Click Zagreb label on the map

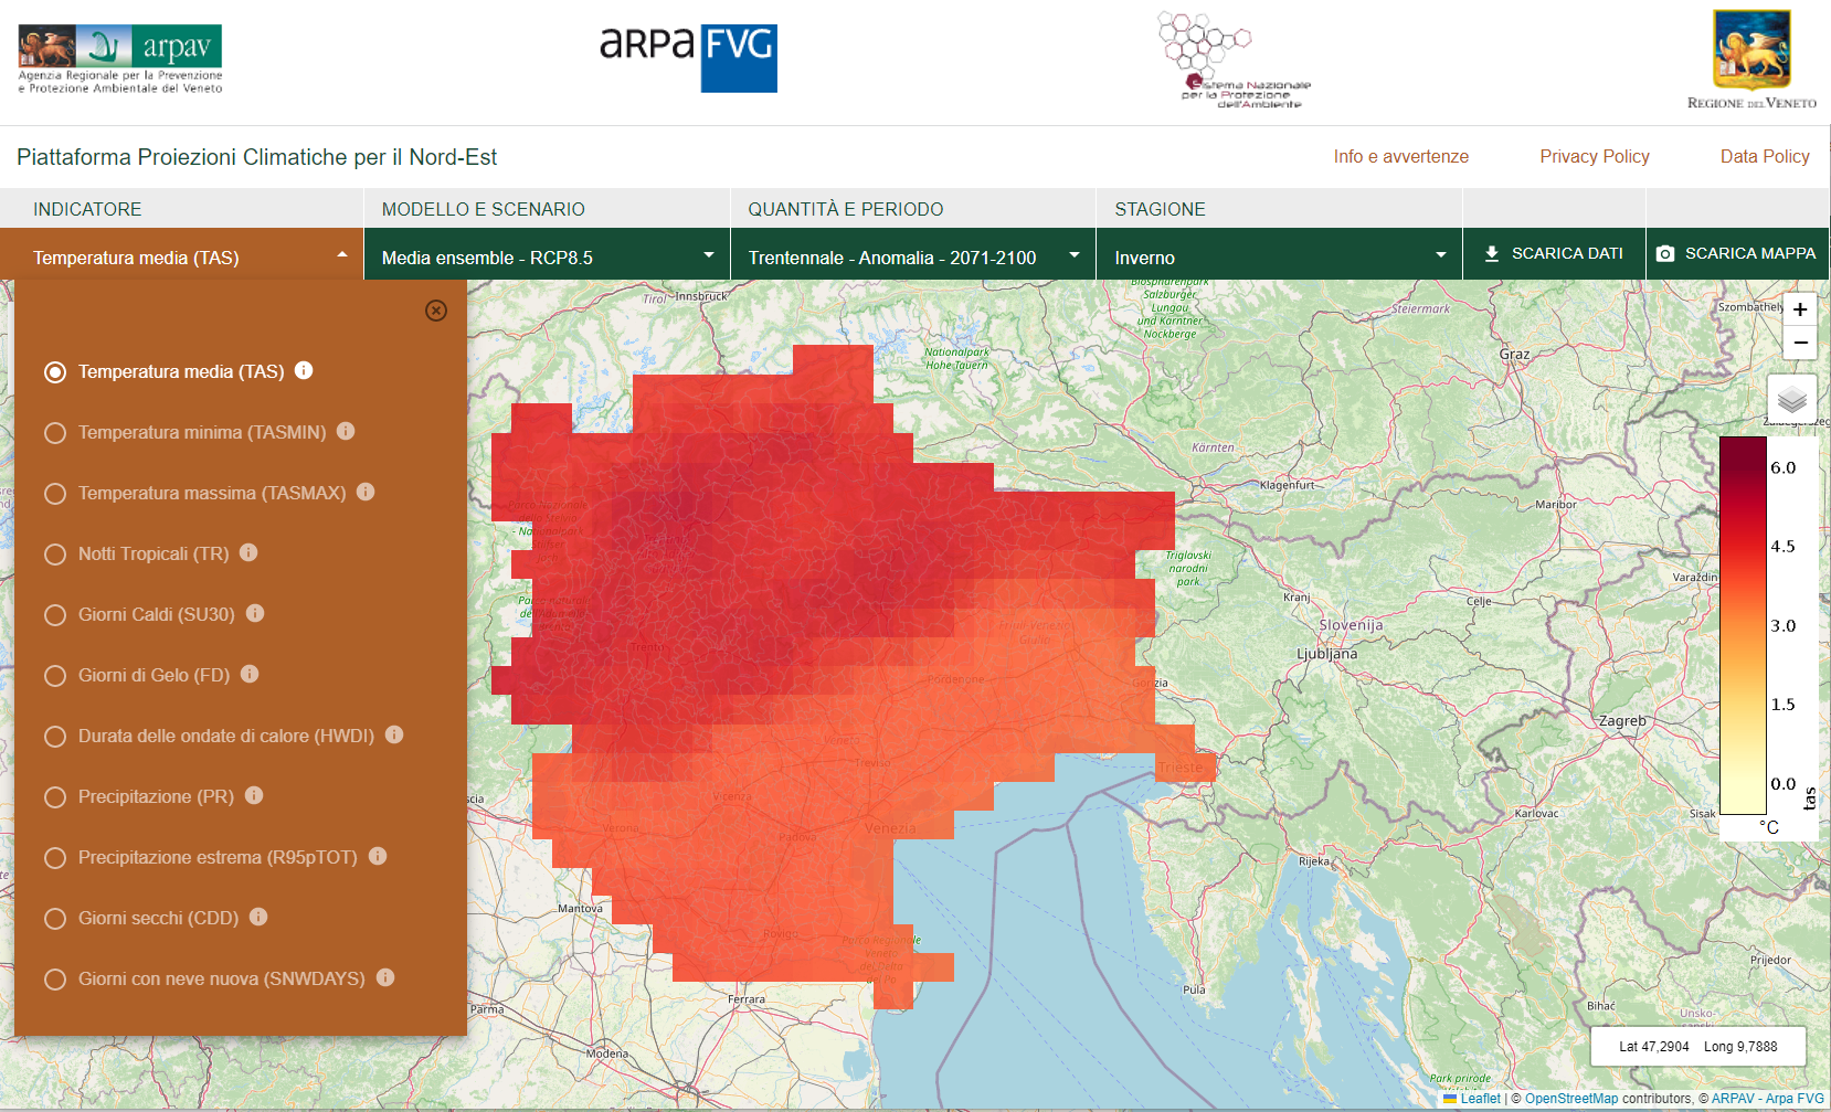coord(1622,720)
